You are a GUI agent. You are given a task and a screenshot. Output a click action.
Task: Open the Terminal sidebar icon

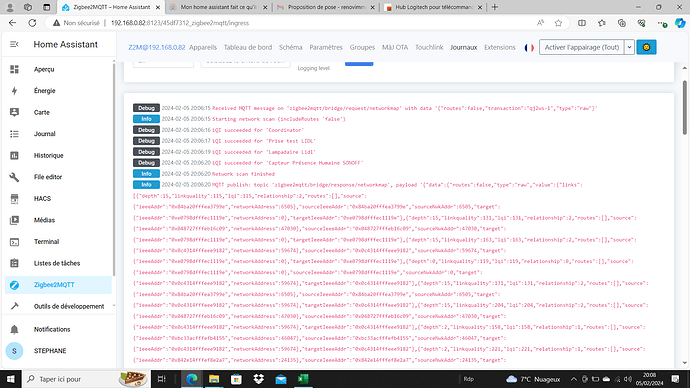(15, 242)
